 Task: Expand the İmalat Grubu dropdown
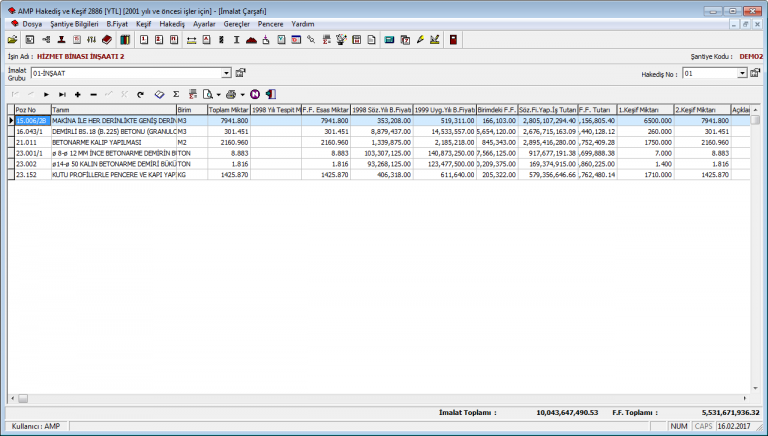(x=226, y=73)
